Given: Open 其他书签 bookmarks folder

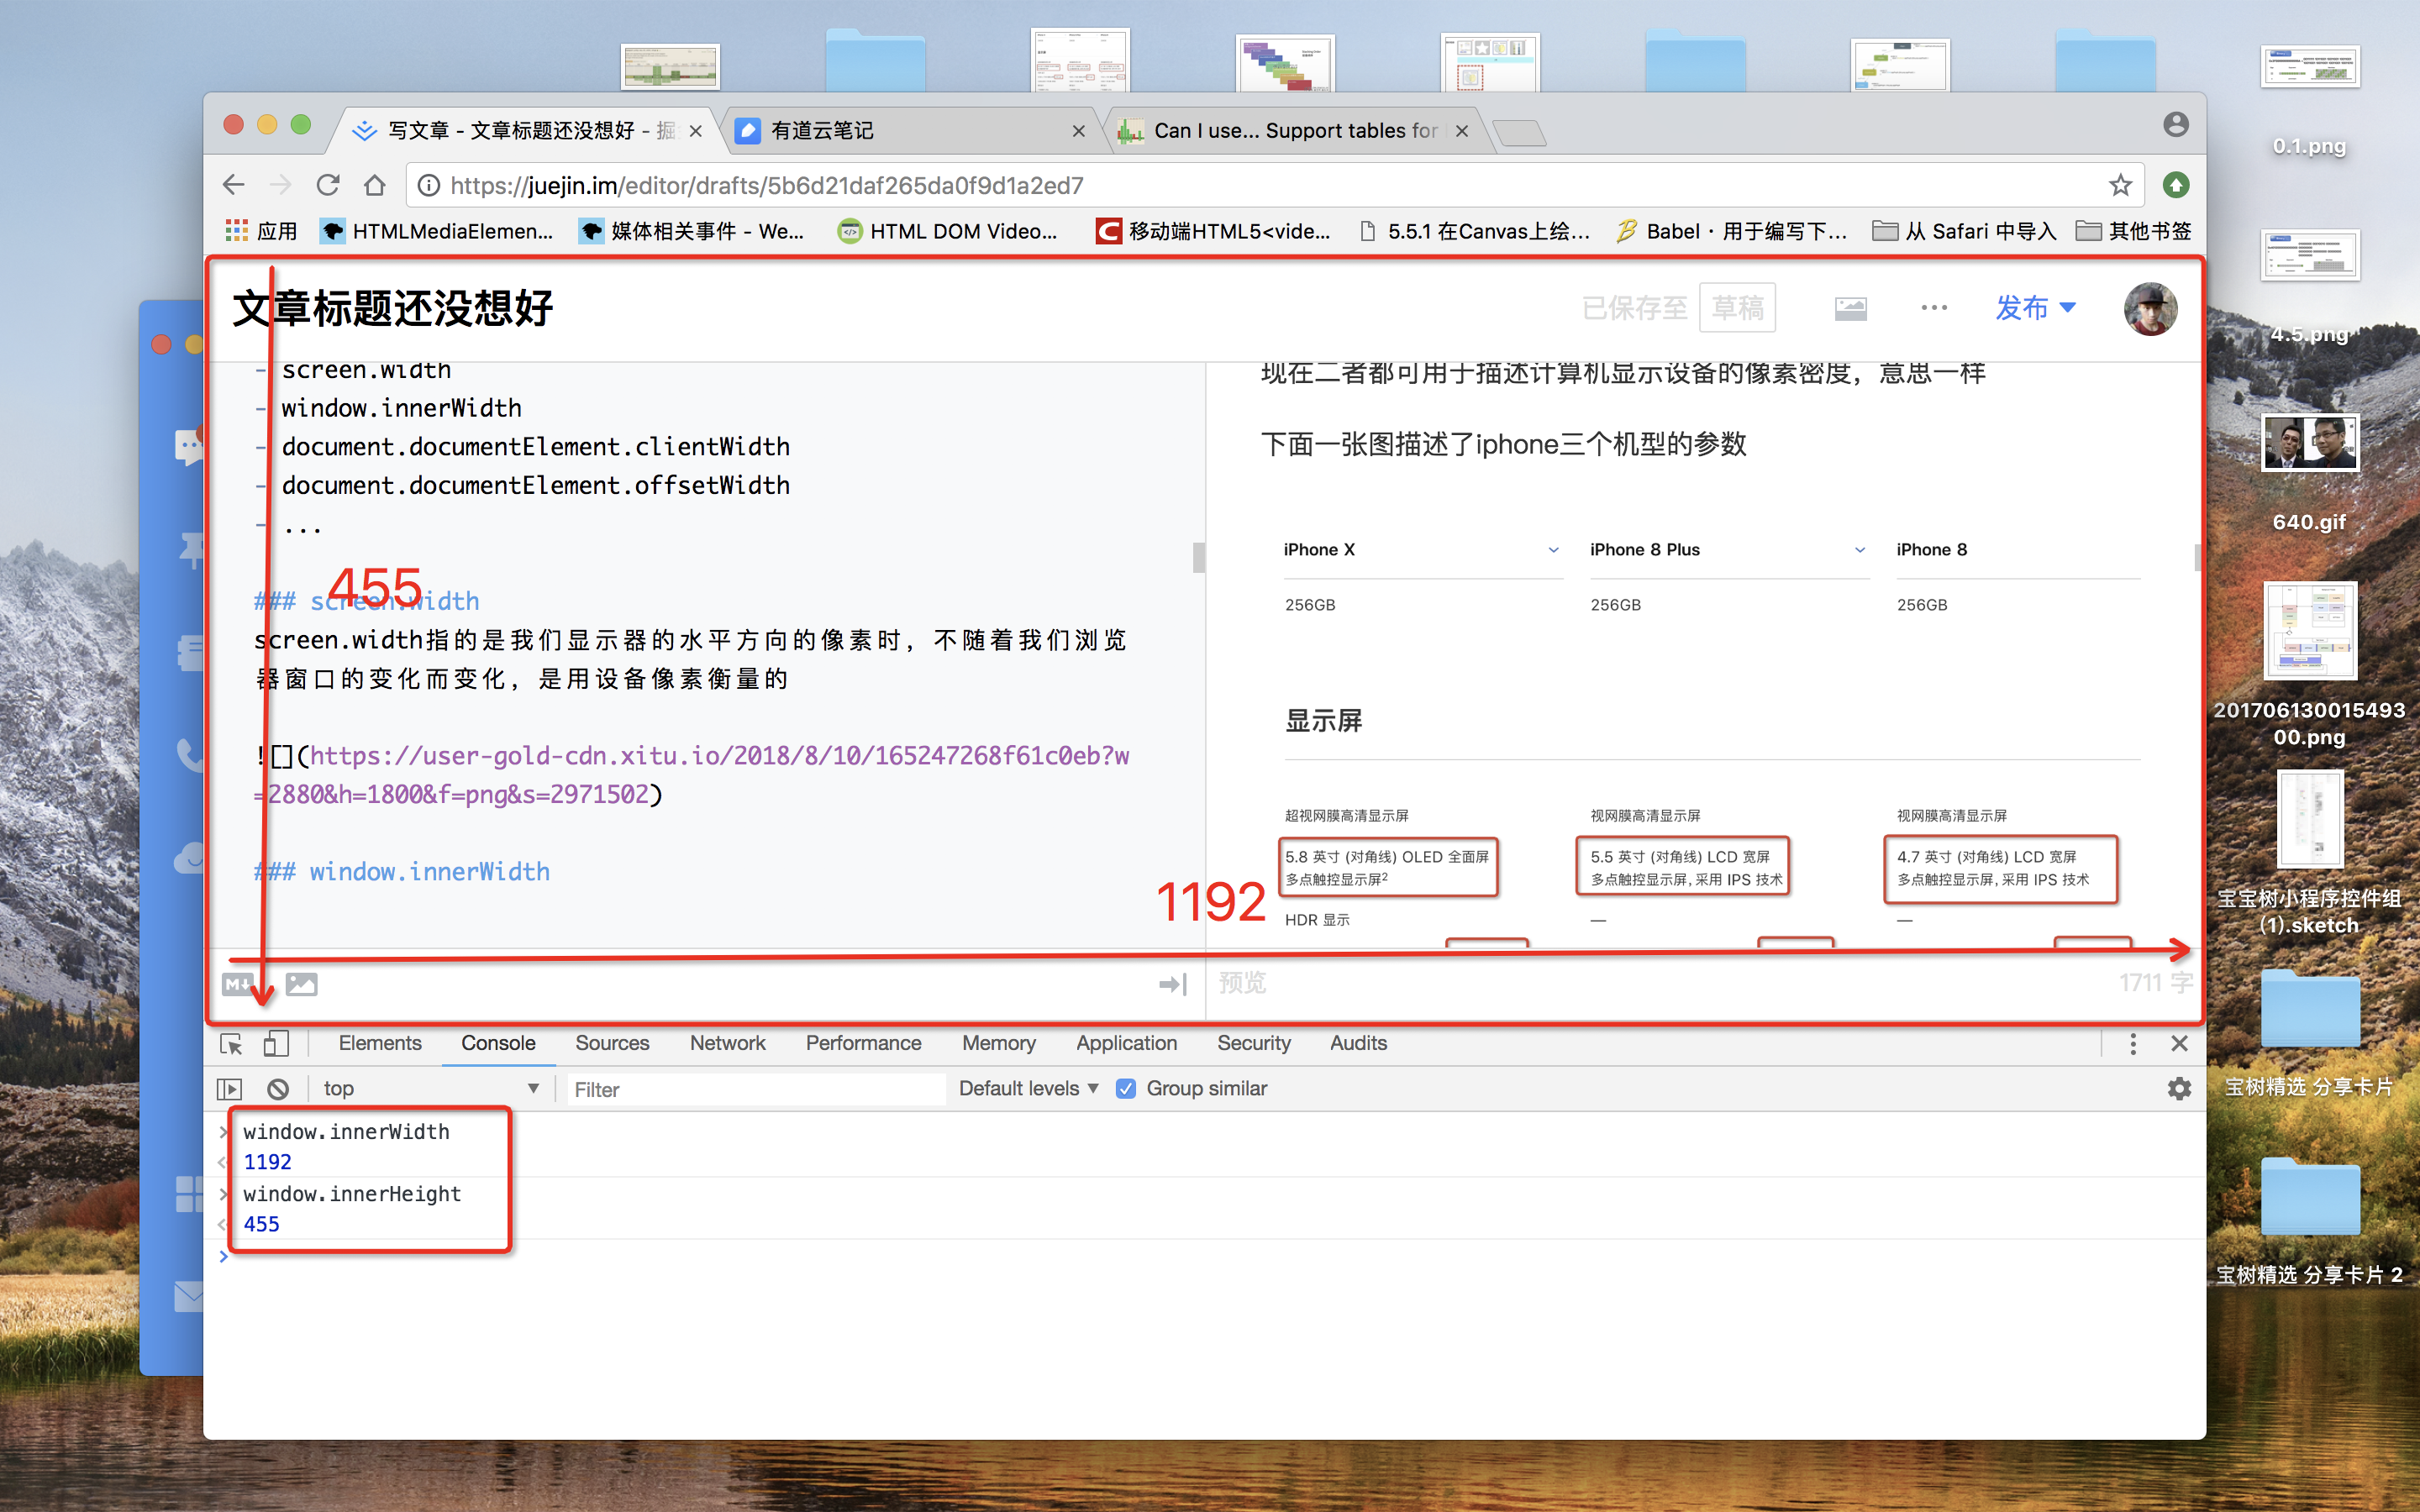Looking at the screenshot, I should click(2133, 231).
